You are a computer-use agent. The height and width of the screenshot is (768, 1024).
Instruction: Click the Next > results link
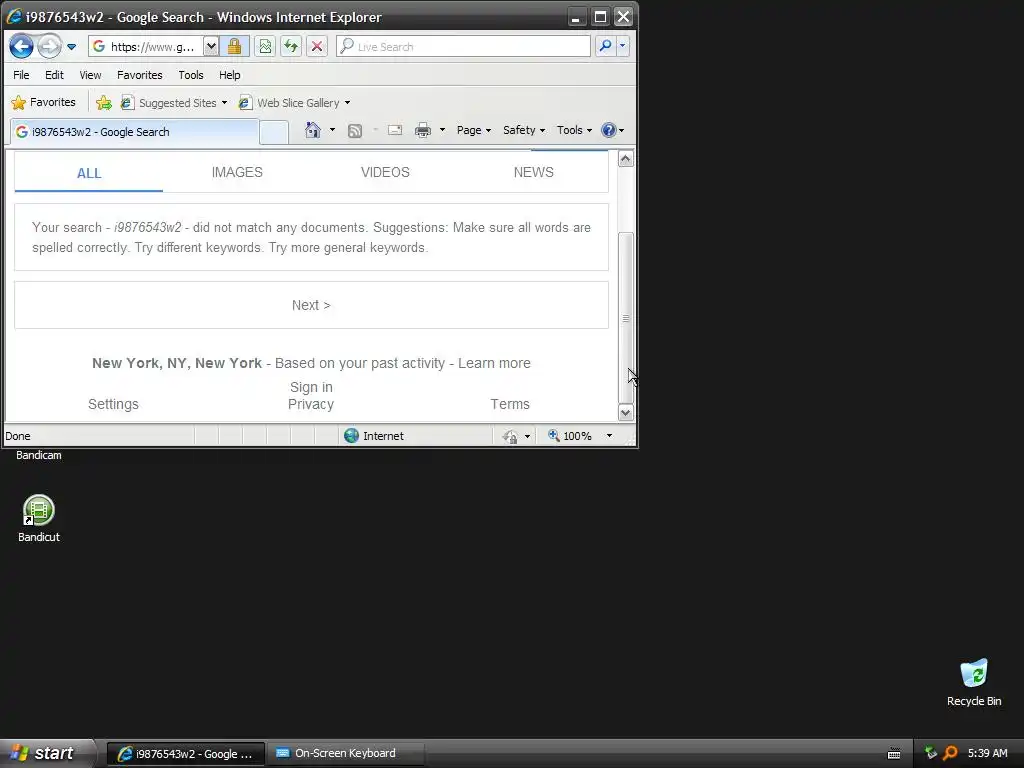pyautogui.click(x=311, y=305)
